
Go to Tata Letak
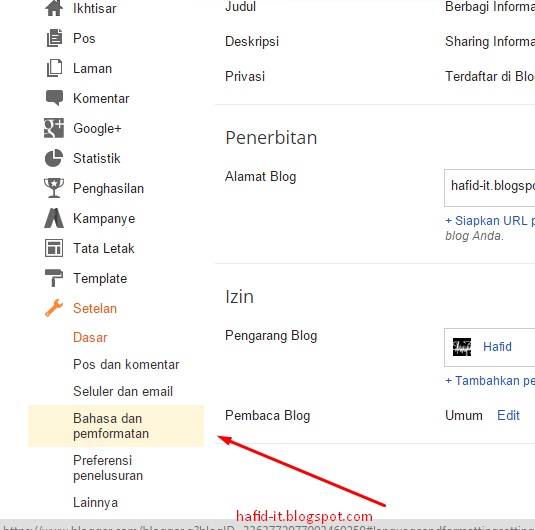[104, 248]
